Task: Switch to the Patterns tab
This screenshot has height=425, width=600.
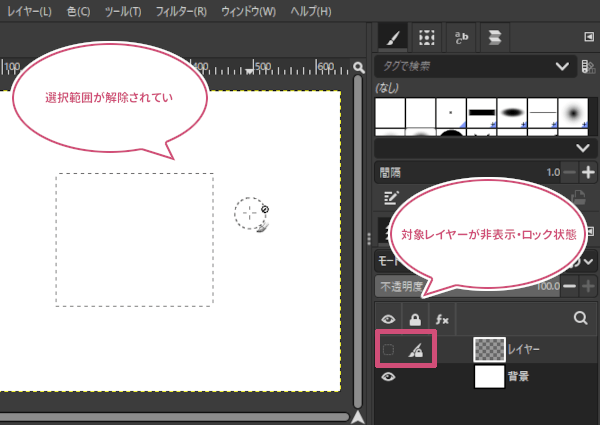Action: [426, 37]
